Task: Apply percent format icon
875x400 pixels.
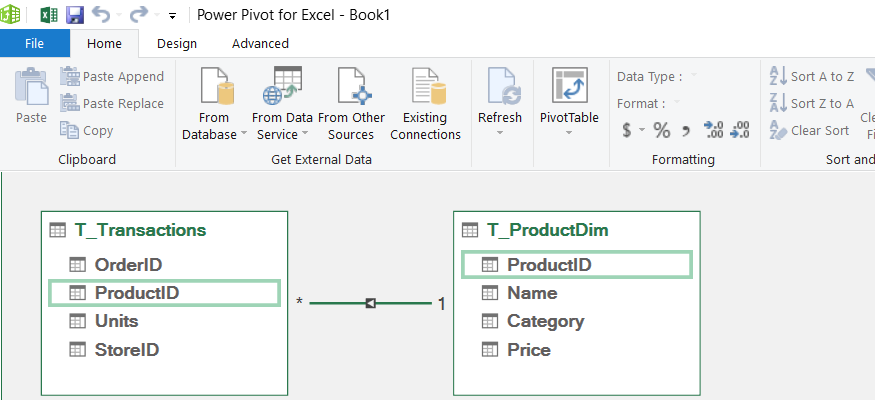Action: (662, 131)
